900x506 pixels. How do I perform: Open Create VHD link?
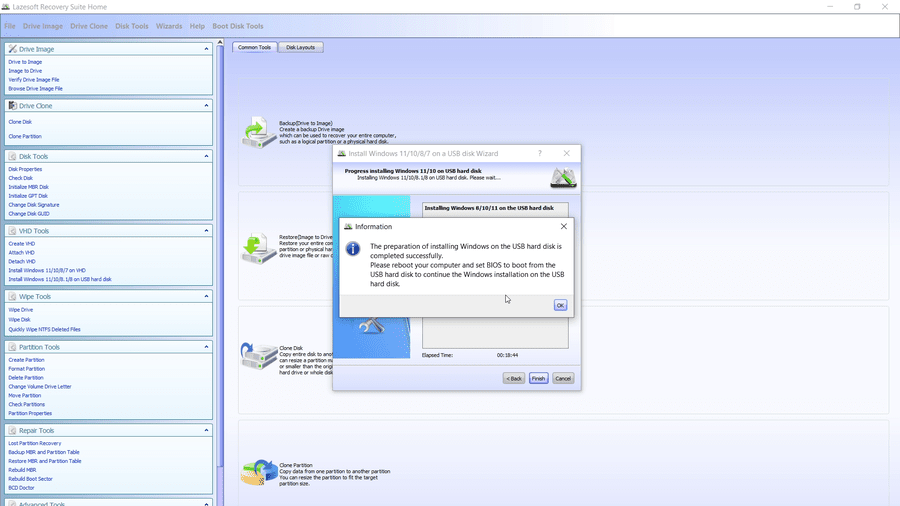tap(22, 244)
